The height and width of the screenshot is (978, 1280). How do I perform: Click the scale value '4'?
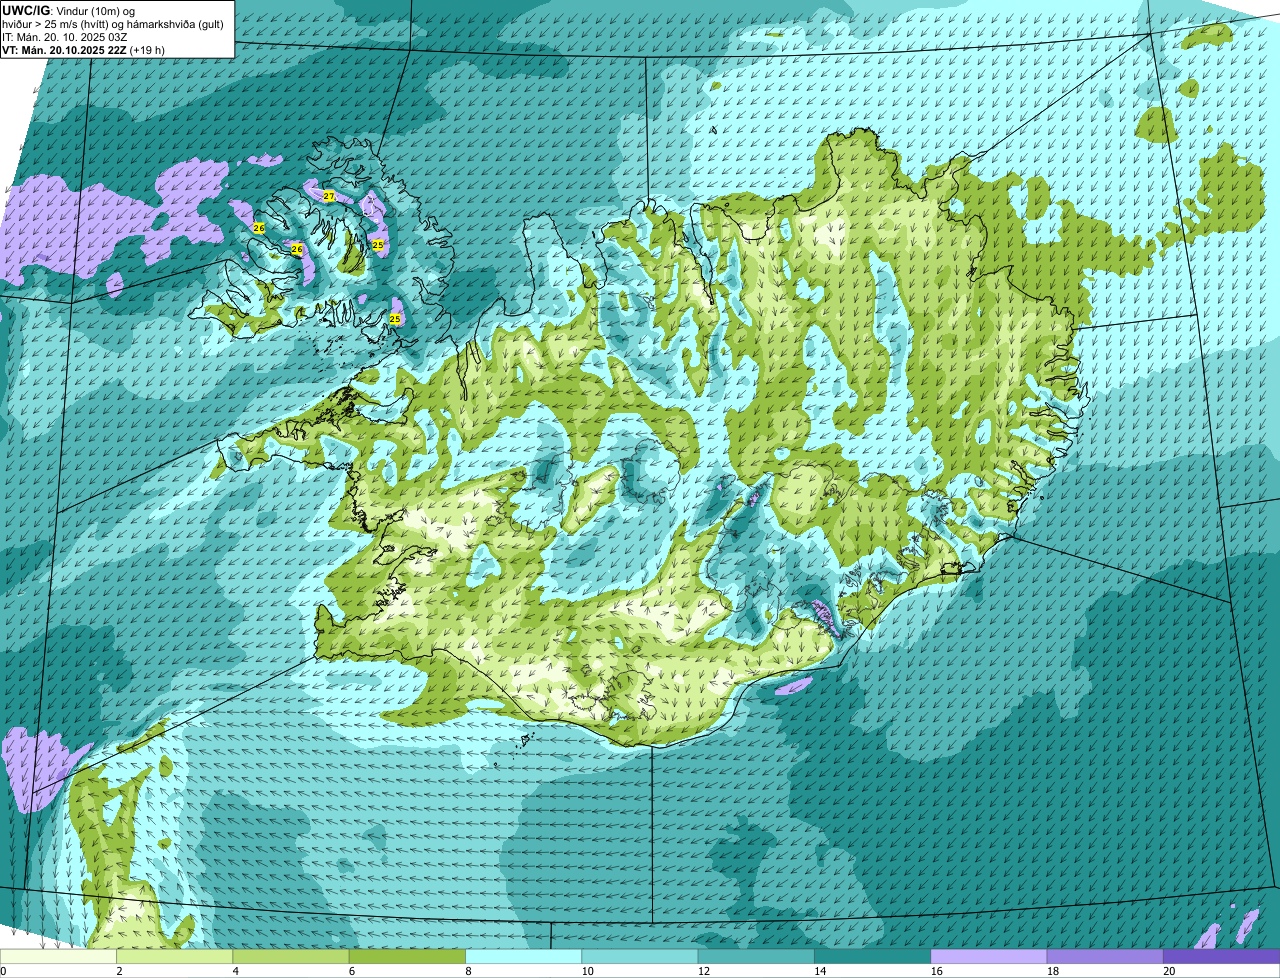point(235,971)
